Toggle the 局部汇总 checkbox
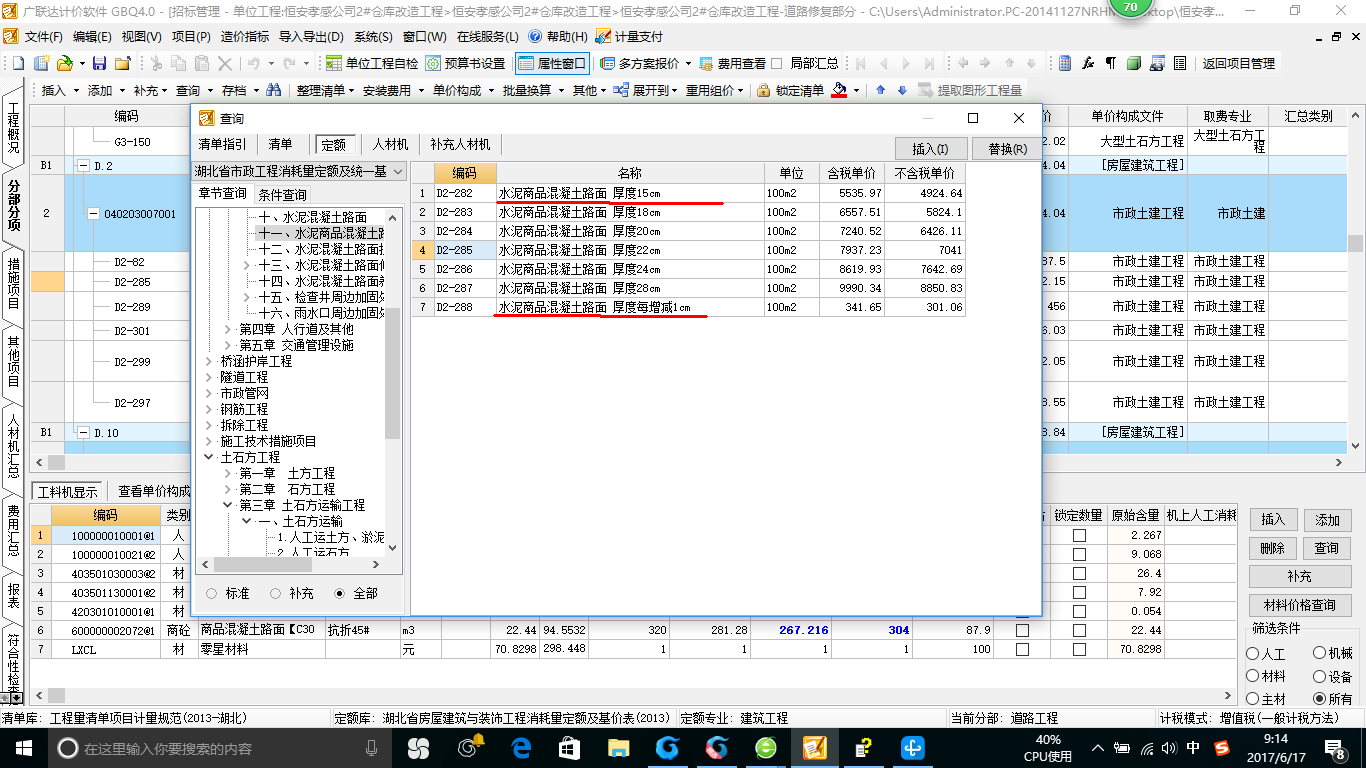Image resolution: width=1366 pixels, height=768 pixels. 776,63
